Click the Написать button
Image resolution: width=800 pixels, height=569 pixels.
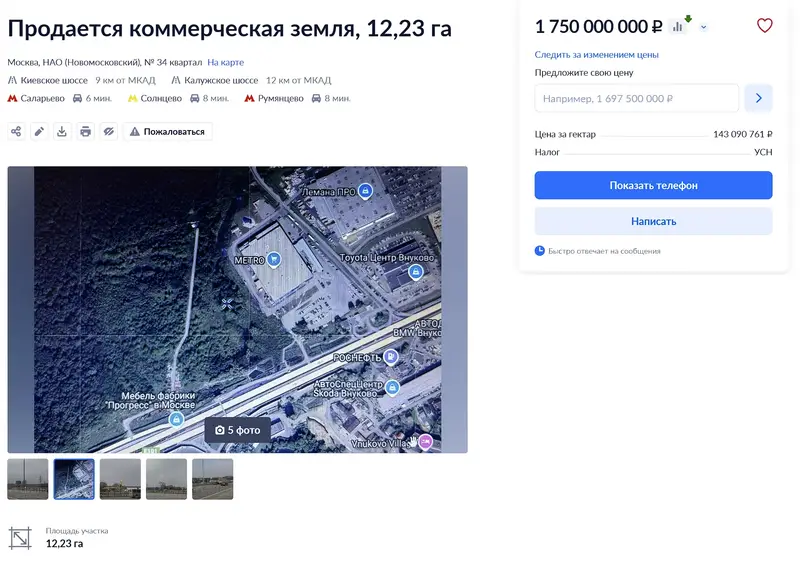tap(653, 221)
